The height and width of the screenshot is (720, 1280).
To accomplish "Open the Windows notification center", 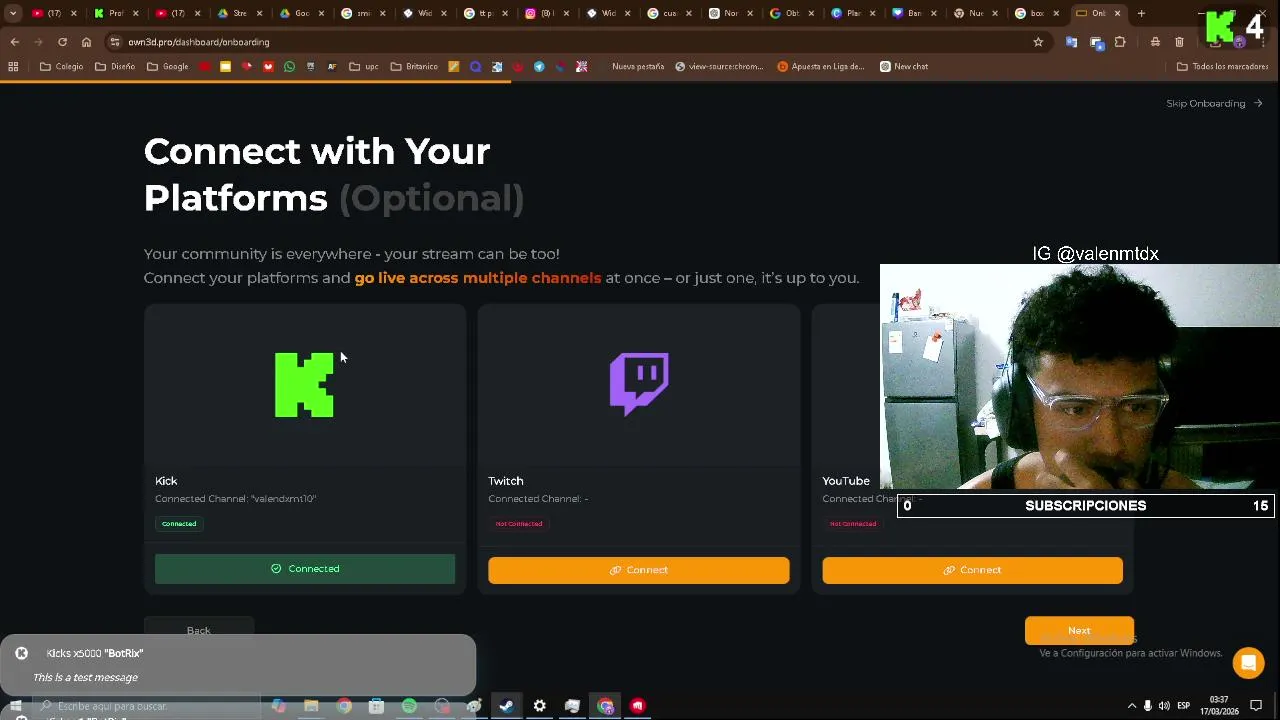I will click(x=1257, y=706).
